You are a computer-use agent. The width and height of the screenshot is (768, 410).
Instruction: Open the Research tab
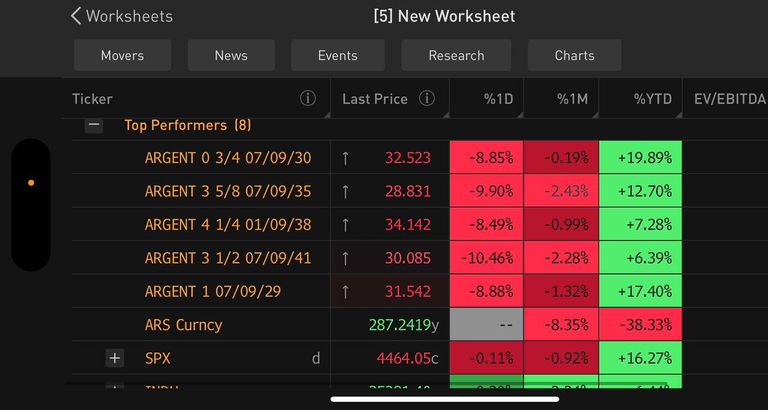pos(456,55)
